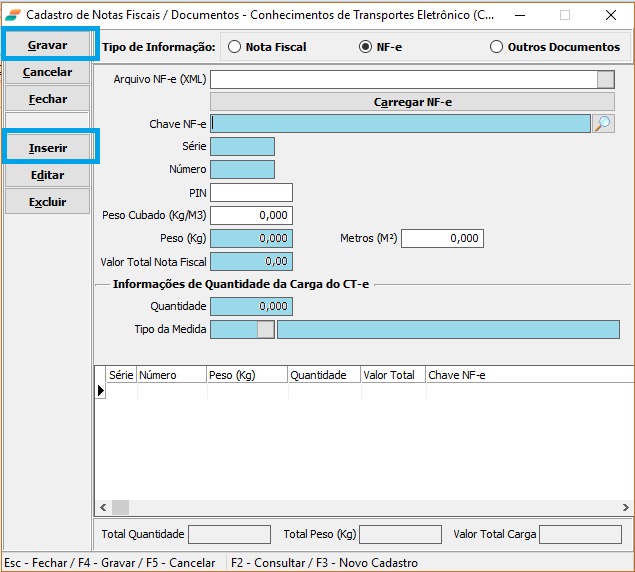Screen dimensions: 635x572
Task: Click the Excluir button
Action: coord(48,201)
